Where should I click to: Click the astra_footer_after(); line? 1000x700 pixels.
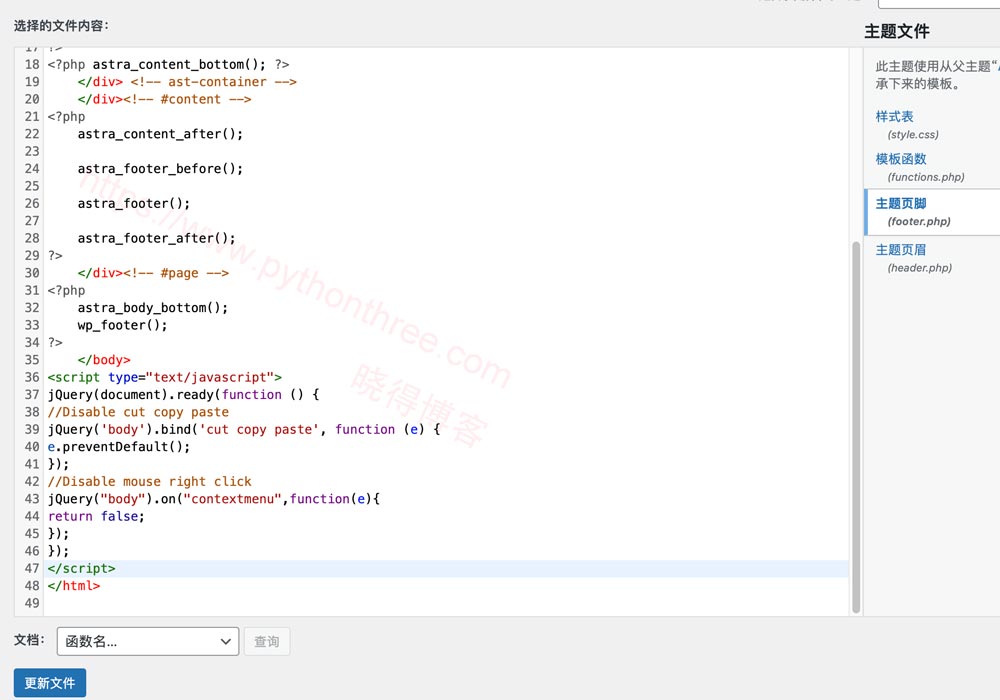(x=157, y=238)
